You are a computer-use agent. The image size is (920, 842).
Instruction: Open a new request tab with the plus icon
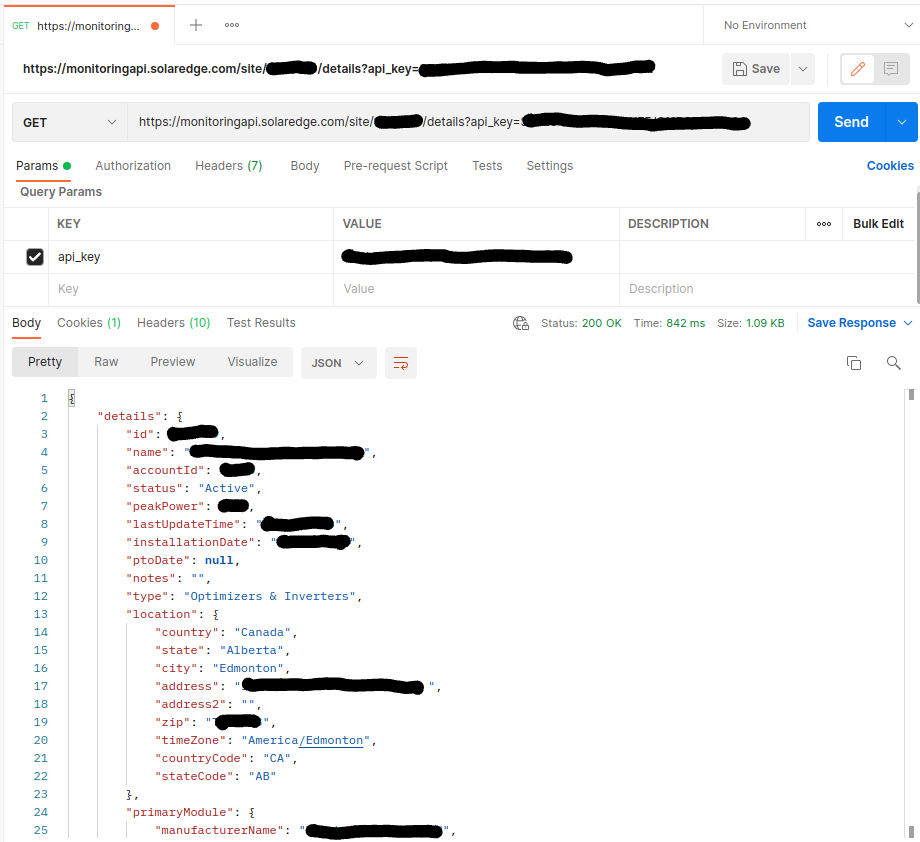[x=195, y=24]
